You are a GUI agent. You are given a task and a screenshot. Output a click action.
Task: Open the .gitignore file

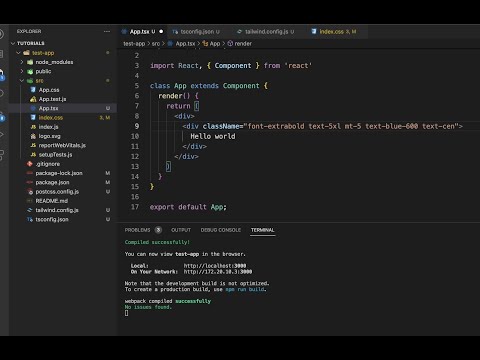pyautogui.click(x=48, y=164)
